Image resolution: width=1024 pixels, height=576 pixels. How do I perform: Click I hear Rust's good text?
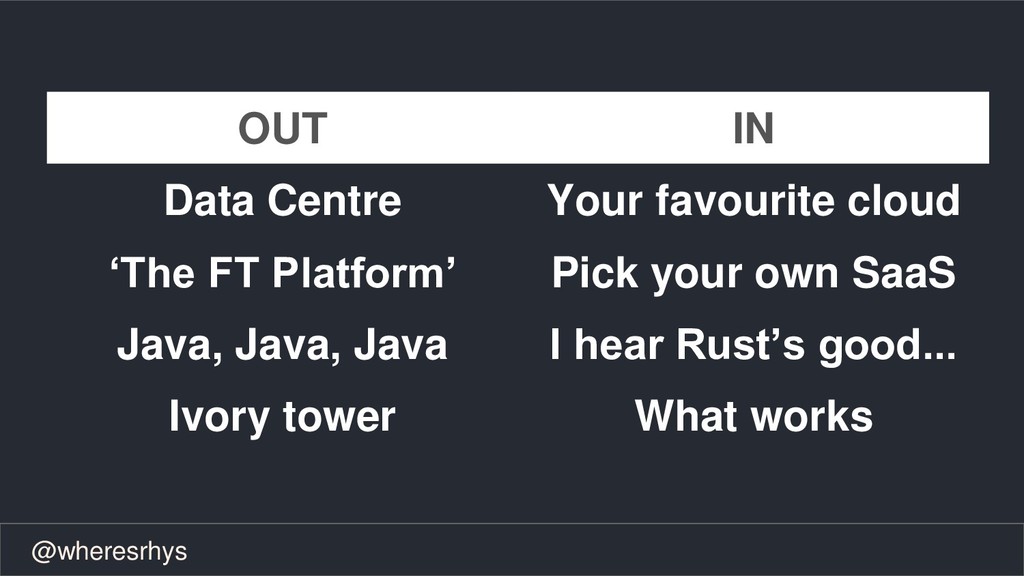[753, 345]
